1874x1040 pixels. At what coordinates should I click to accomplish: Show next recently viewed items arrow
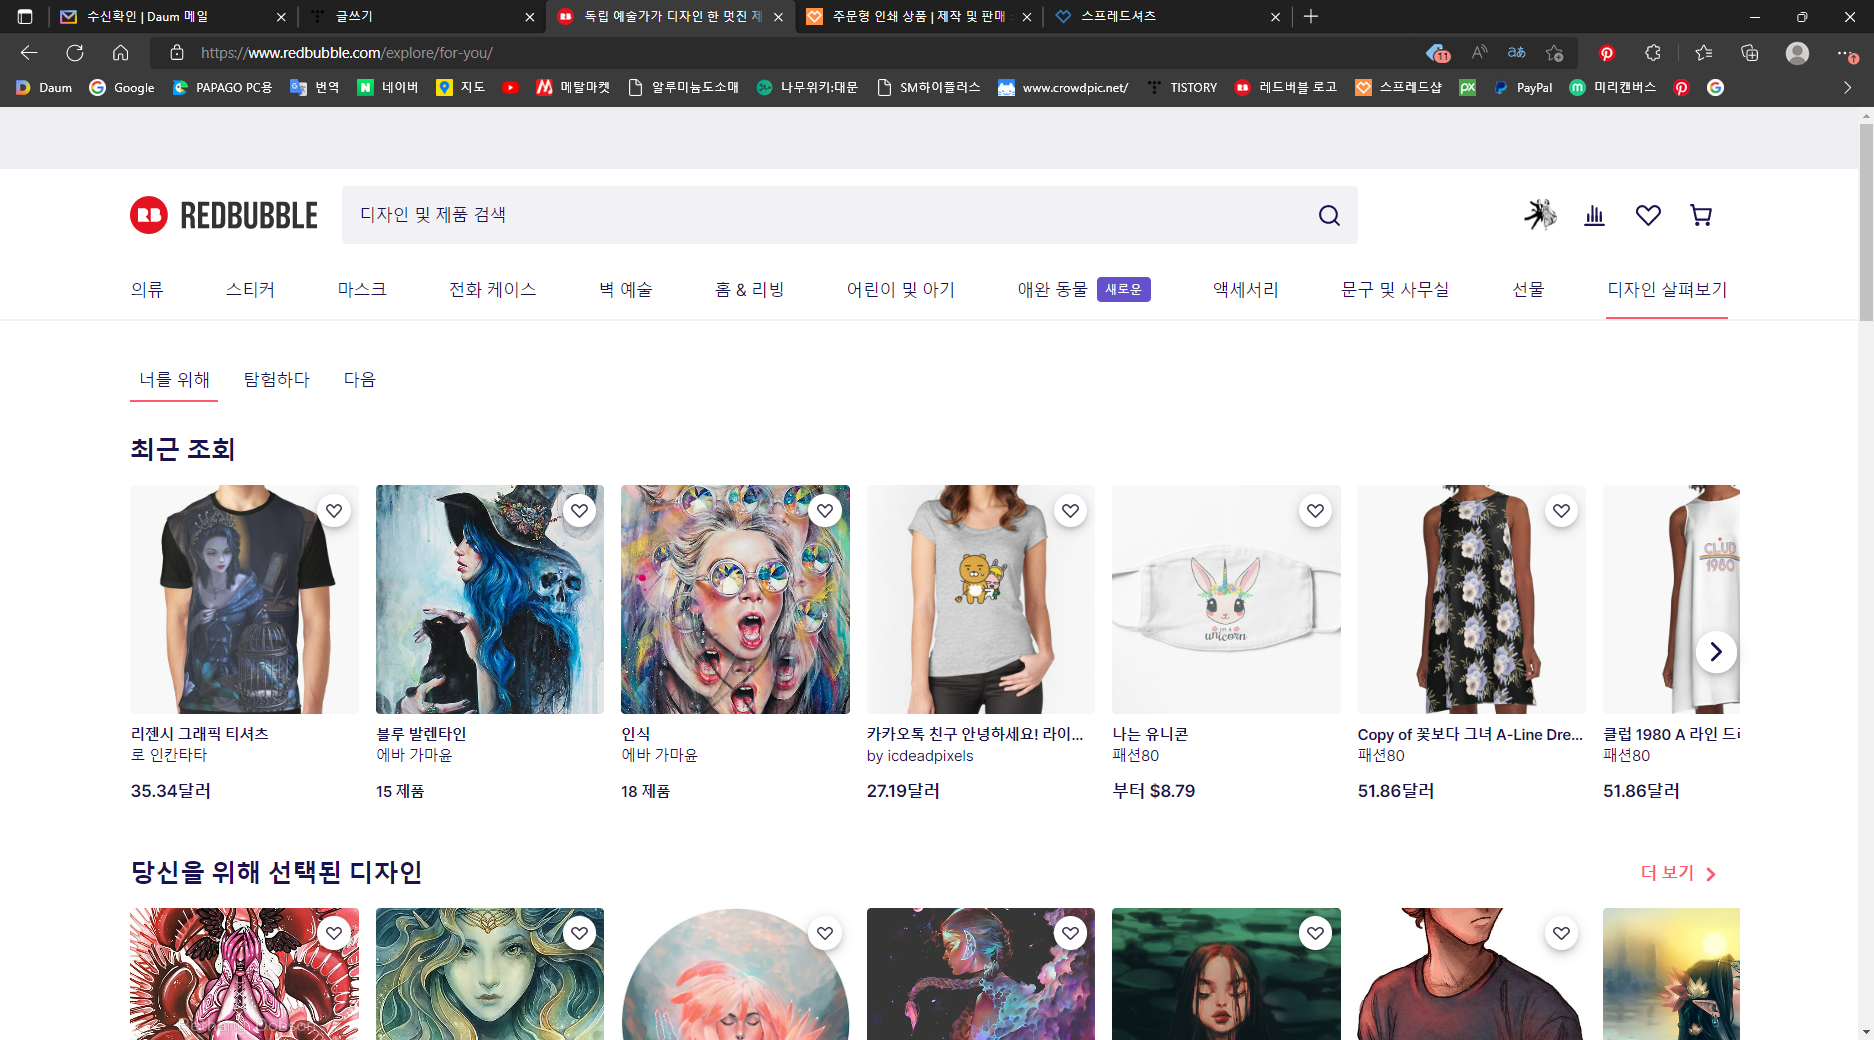point(1716,652)
